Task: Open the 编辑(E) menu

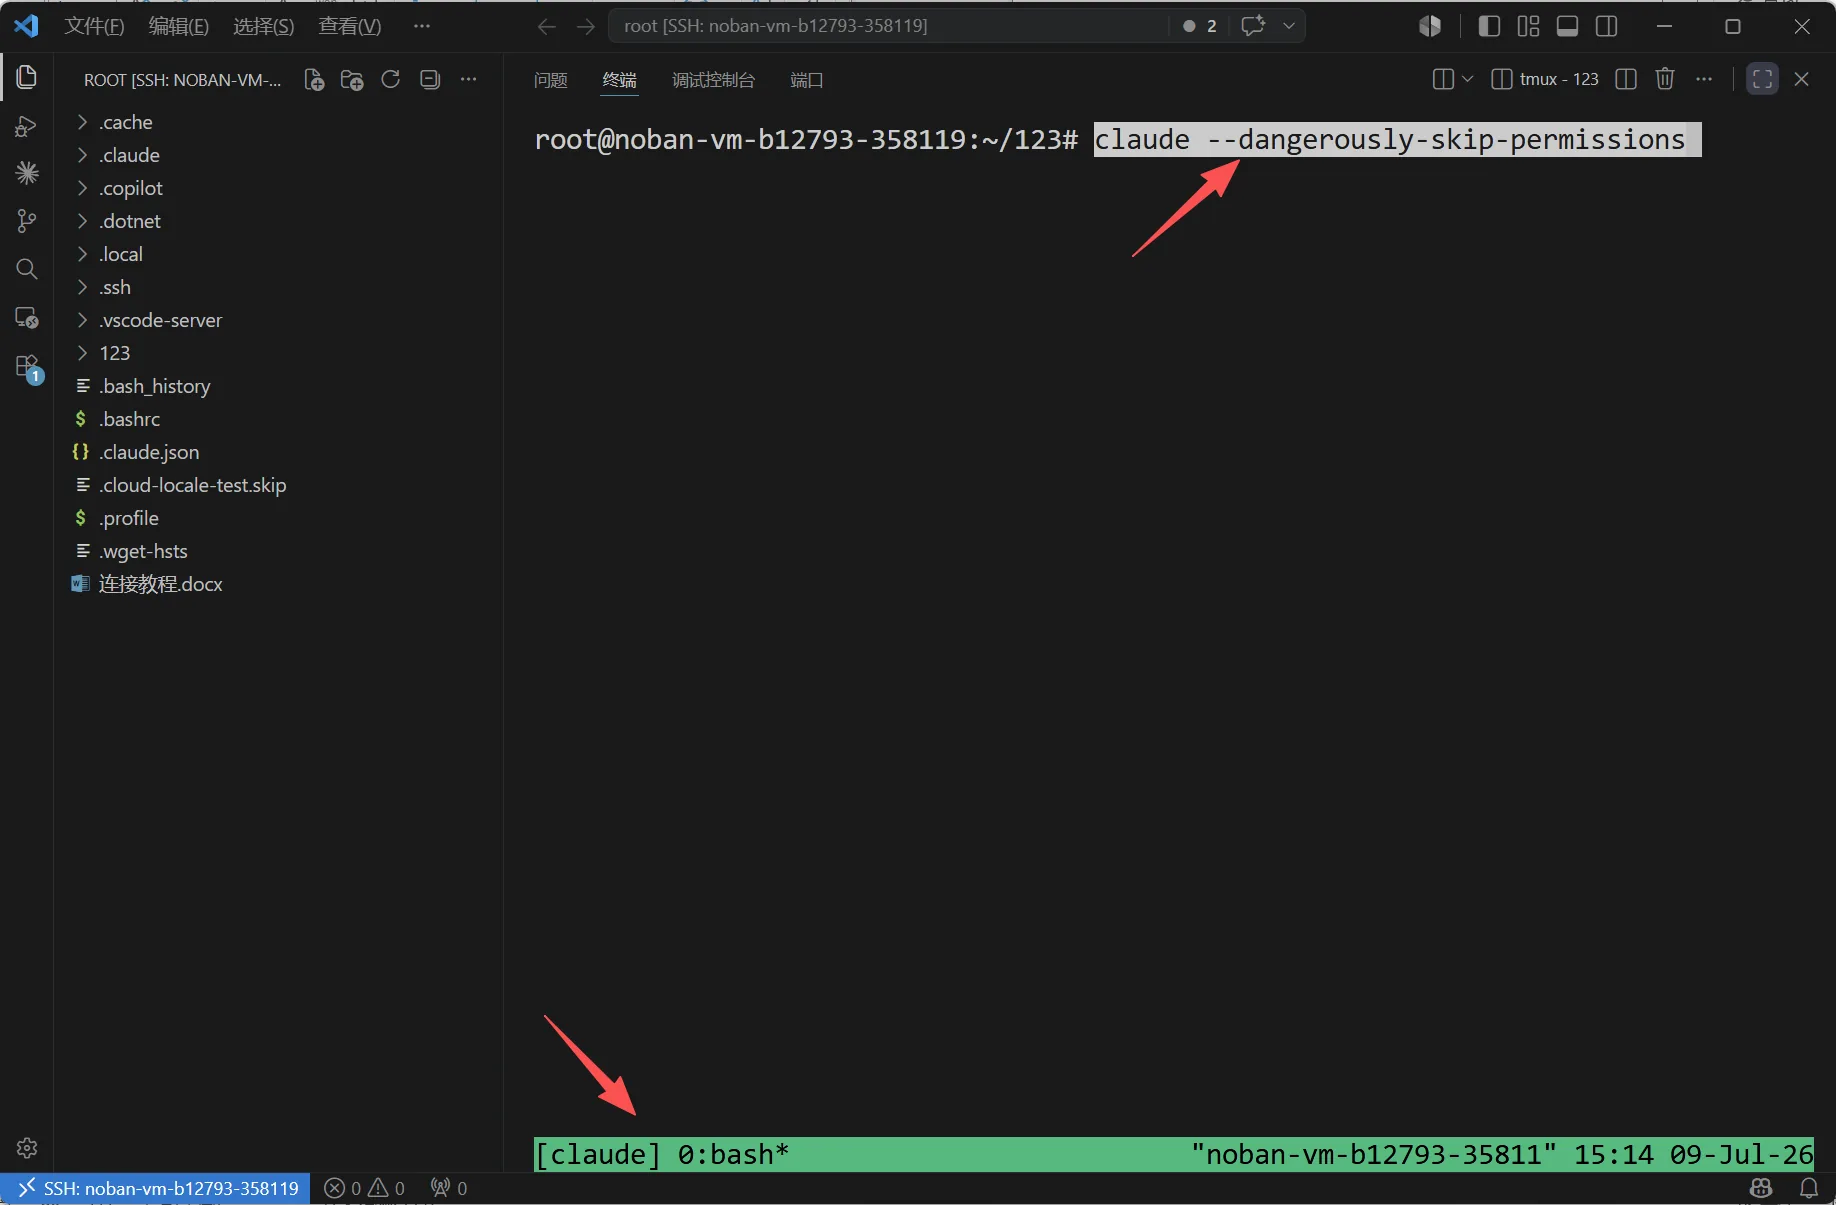Action: 179,26
